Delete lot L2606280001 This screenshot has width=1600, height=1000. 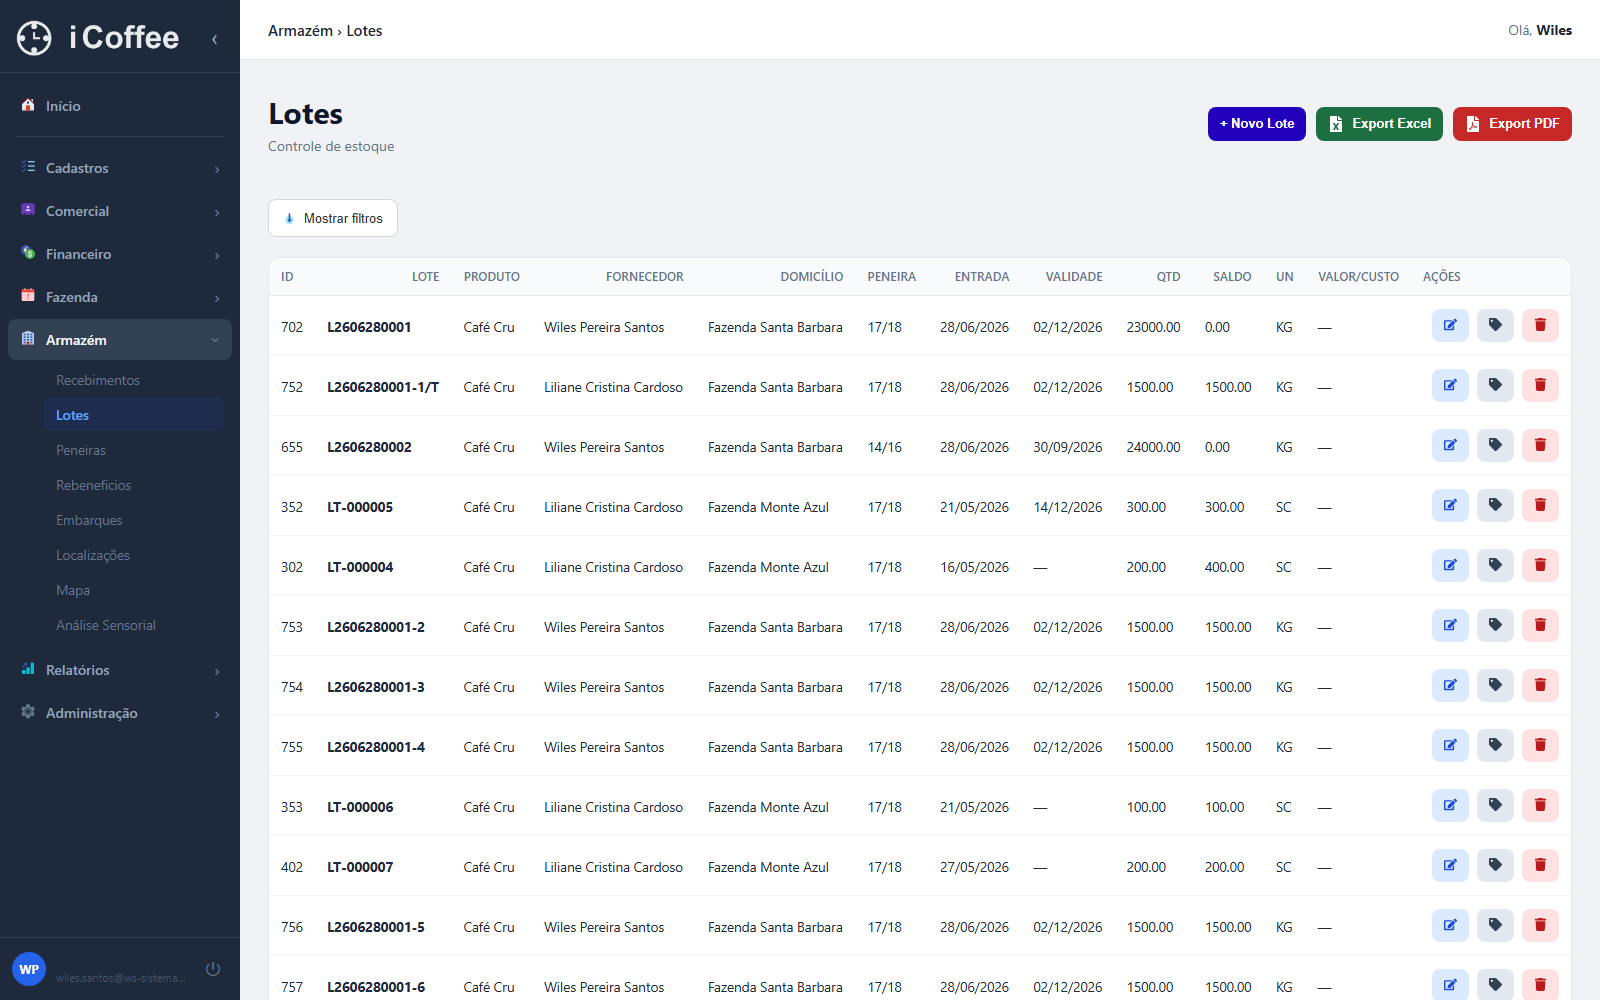pyautogui.click(x=1540, y=325)
